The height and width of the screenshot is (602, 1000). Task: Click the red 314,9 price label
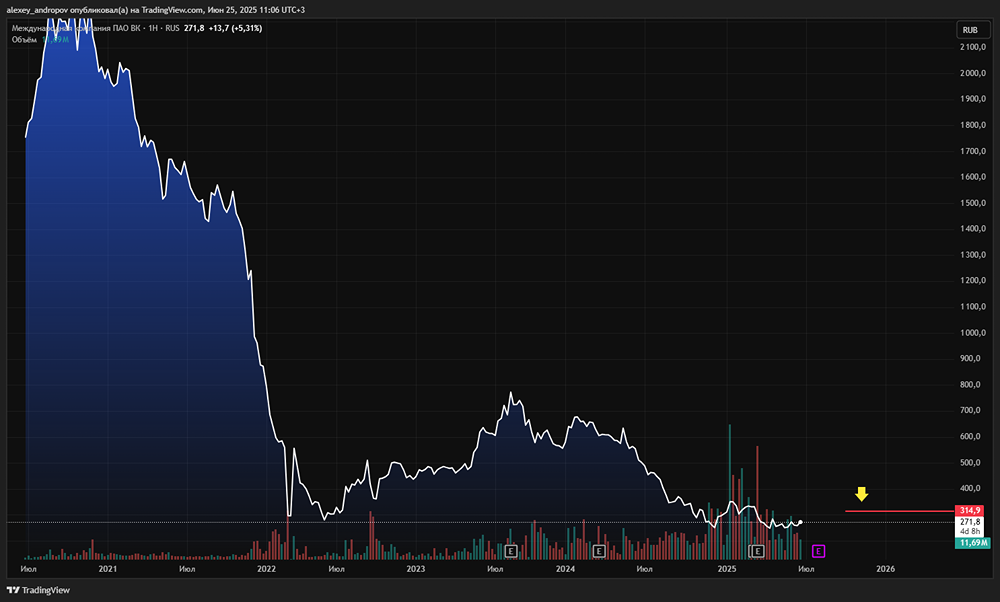pos(970,511)
